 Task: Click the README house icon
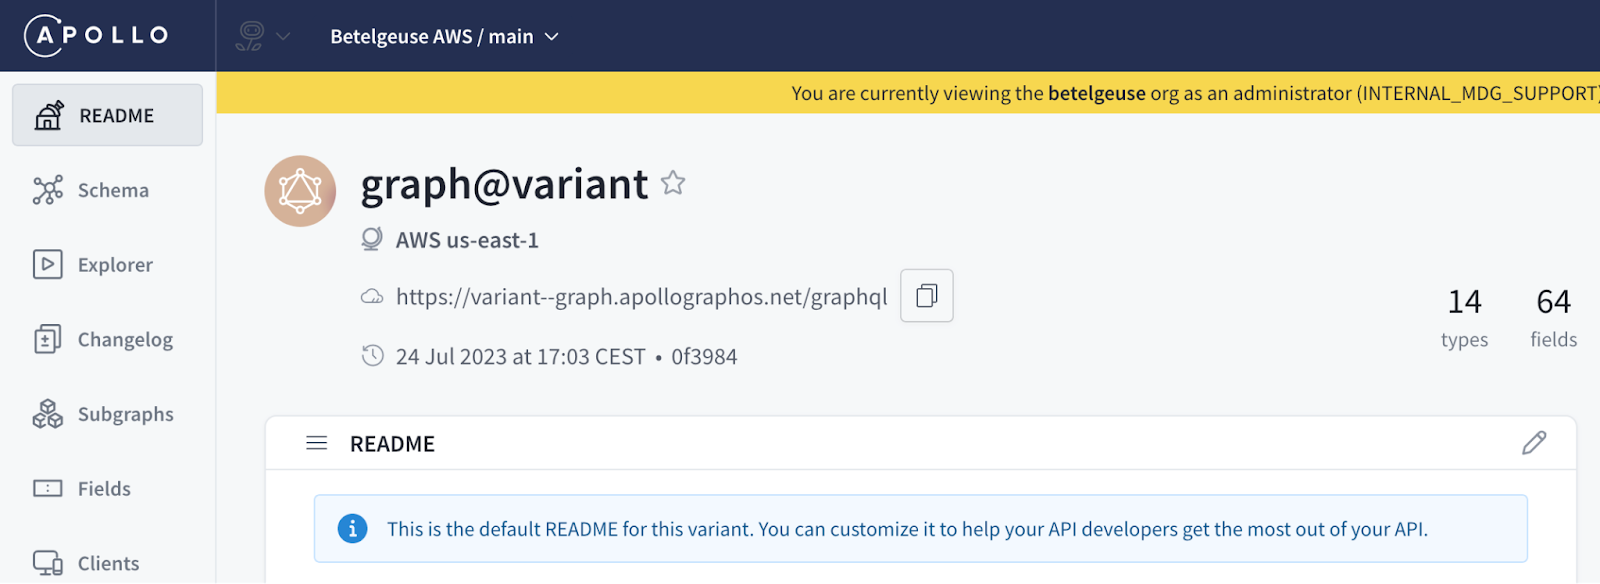(49, 115)
